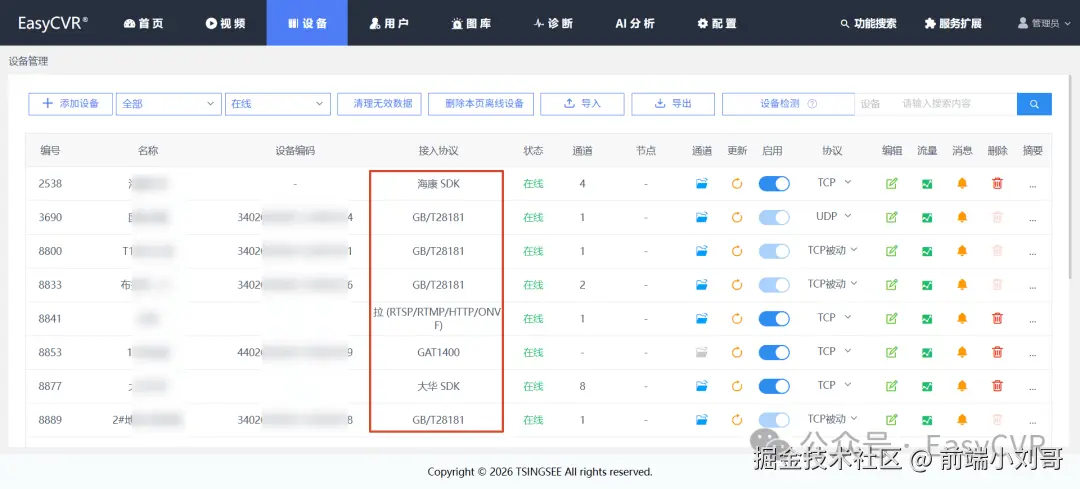1080x489 pixels.
Task: Open the 用户 users tab
Action: pyautogui.click(x=388, y=23)
